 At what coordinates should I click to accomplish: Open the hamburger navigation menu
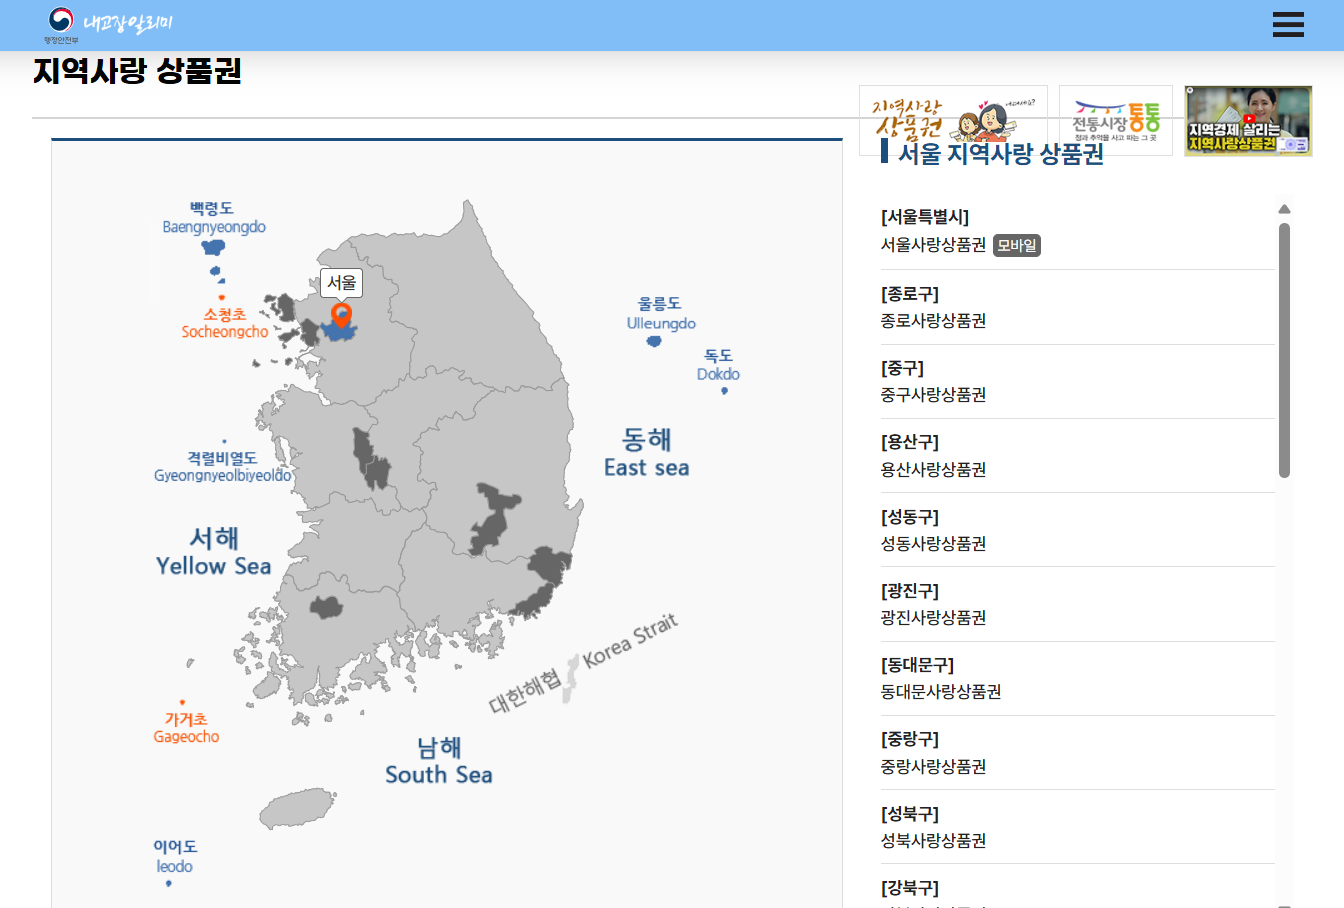(1288, 25)
